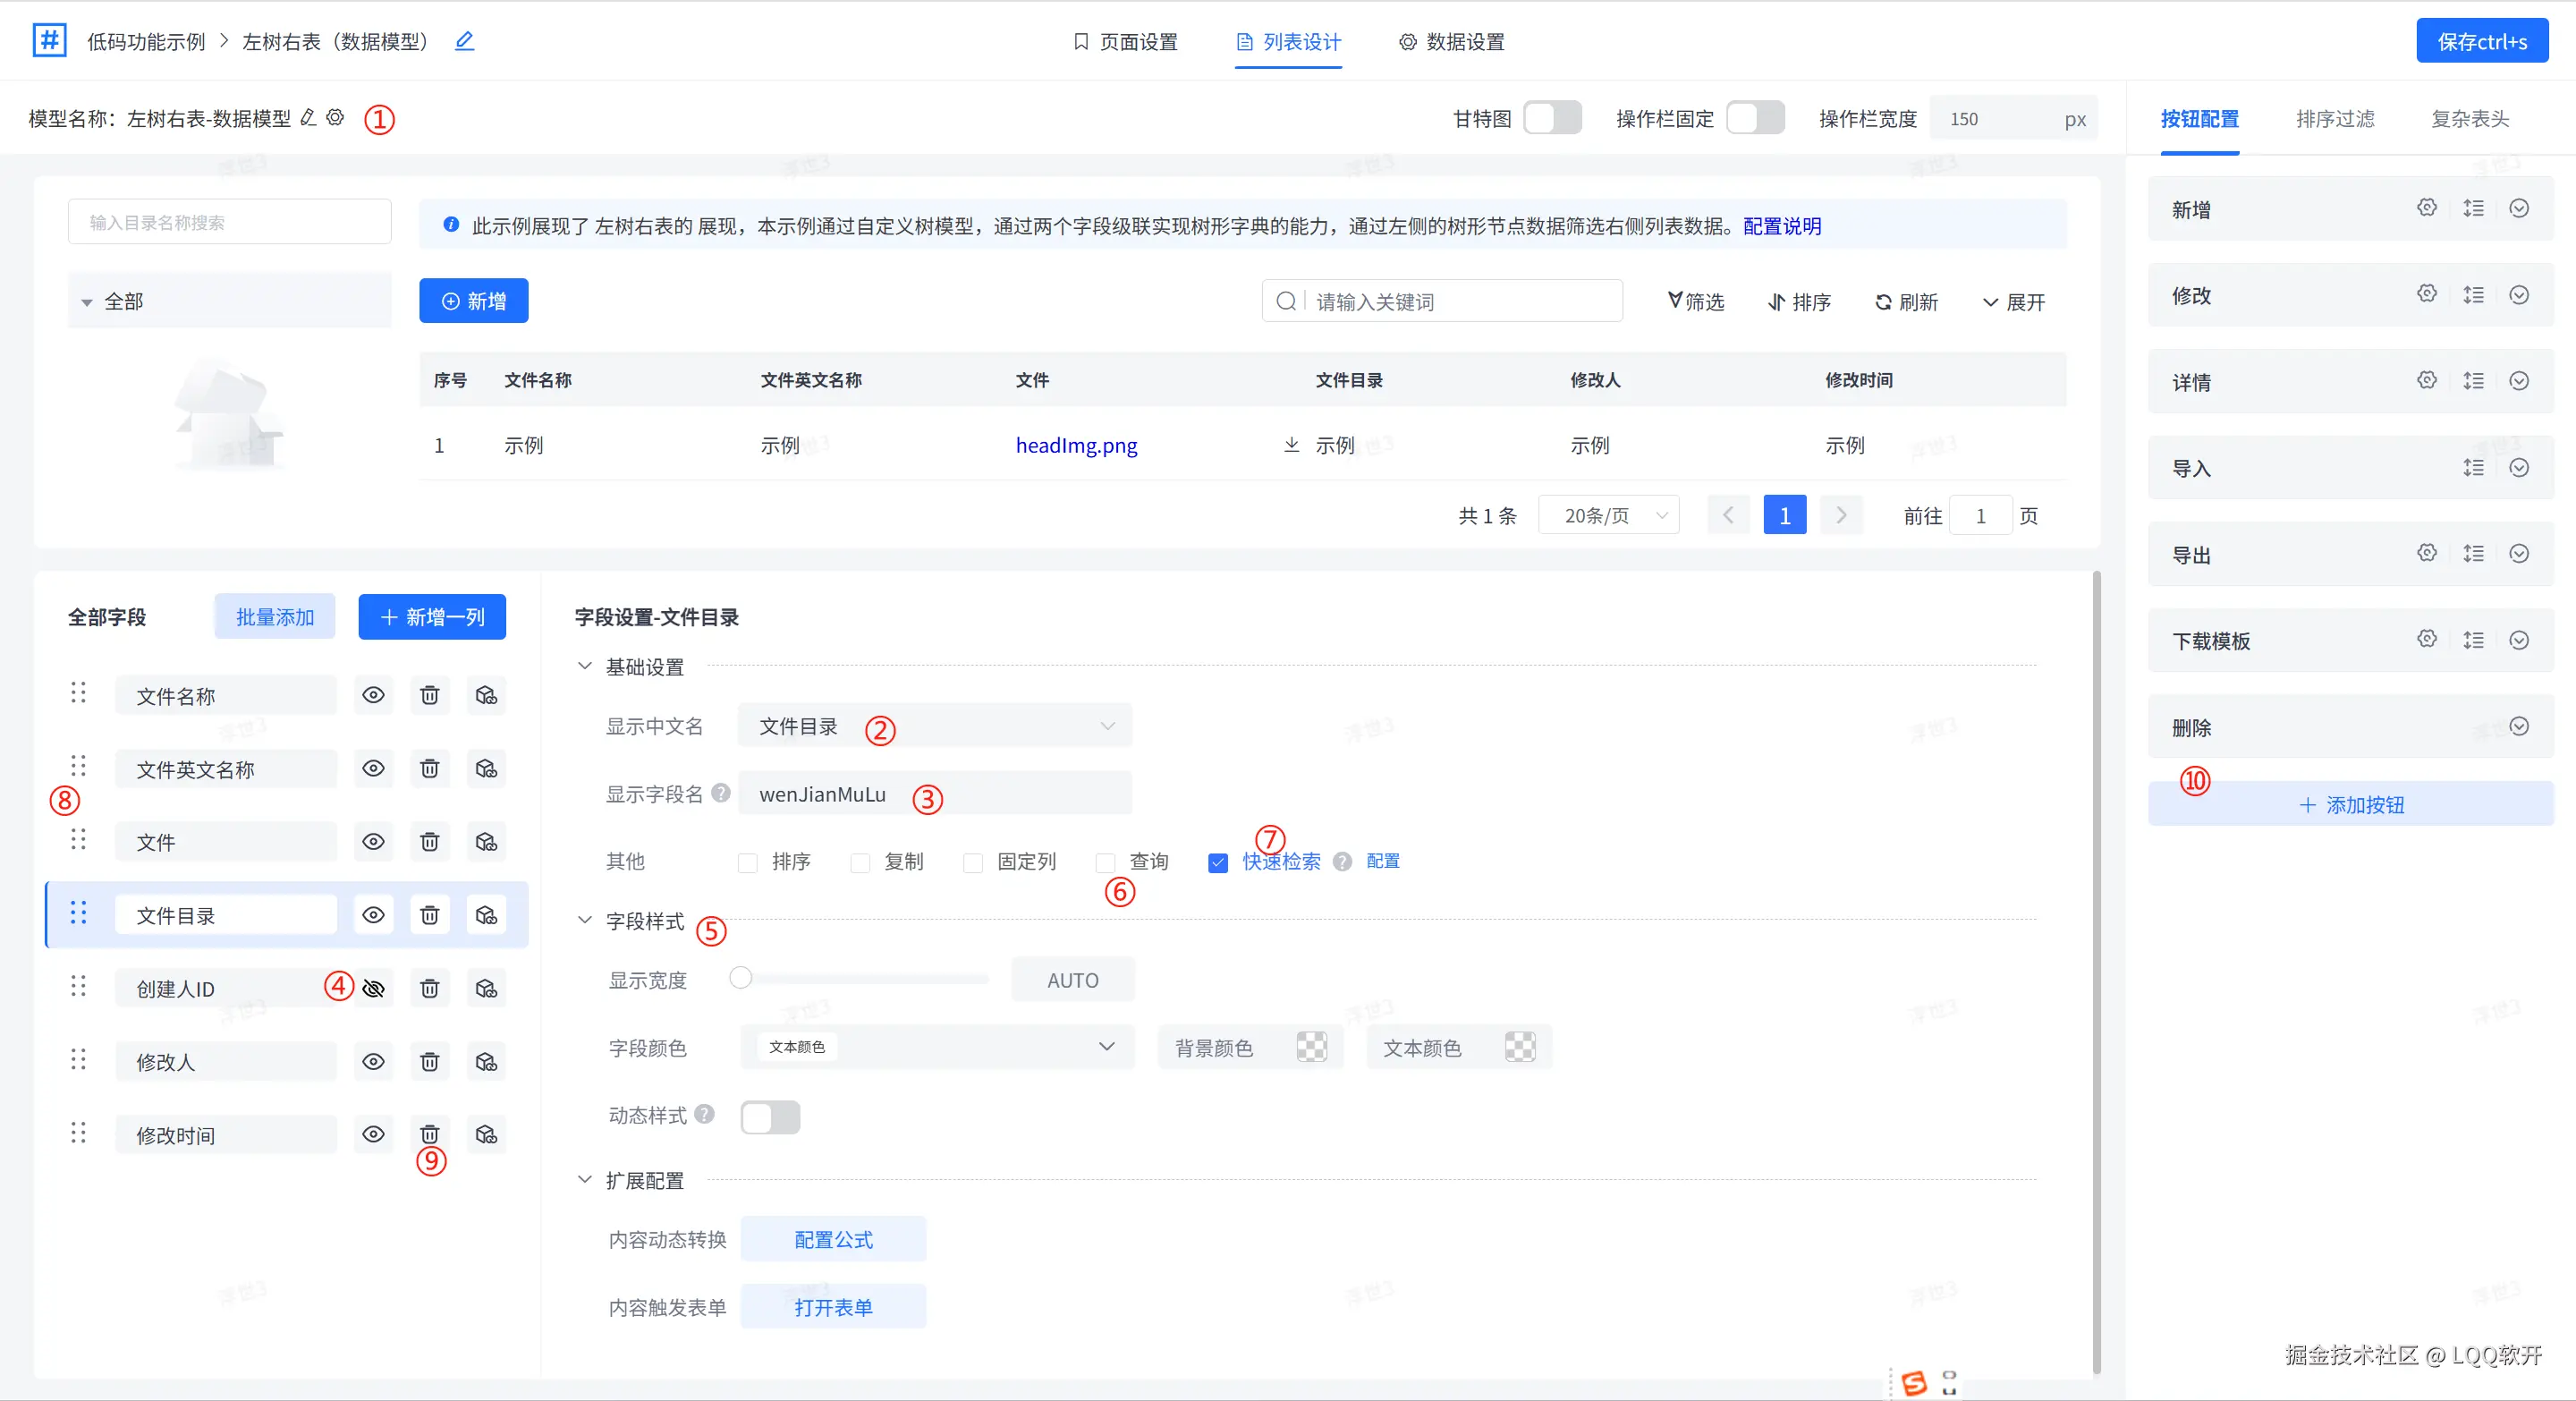Toggle the 甘特图 switch

pos(1552,118)
